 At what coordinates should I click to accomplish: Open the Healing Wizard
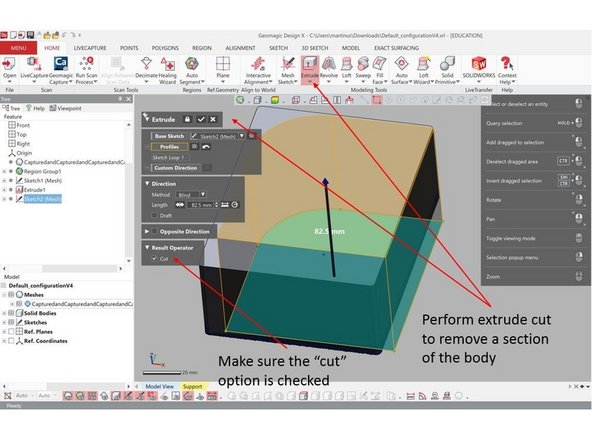pyautogui.click(x=167, y=63)
